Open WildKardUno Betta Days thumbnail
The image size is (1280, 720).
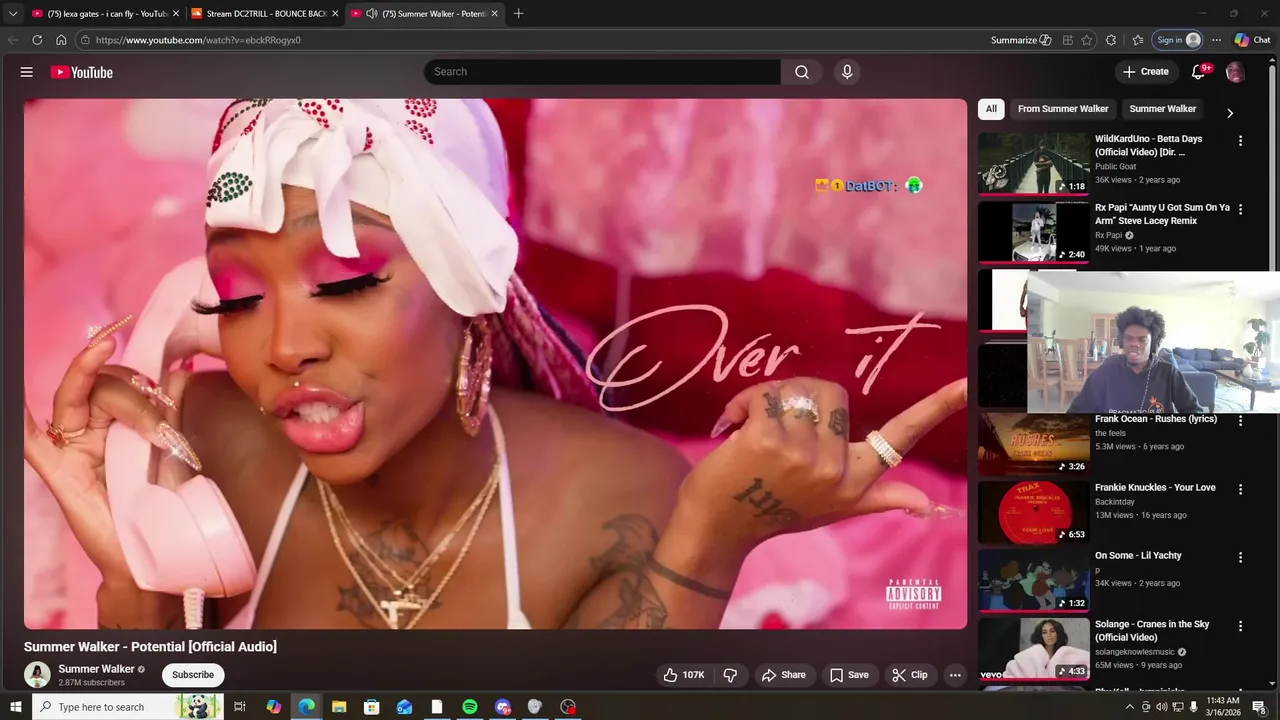tap(1033, 163)
